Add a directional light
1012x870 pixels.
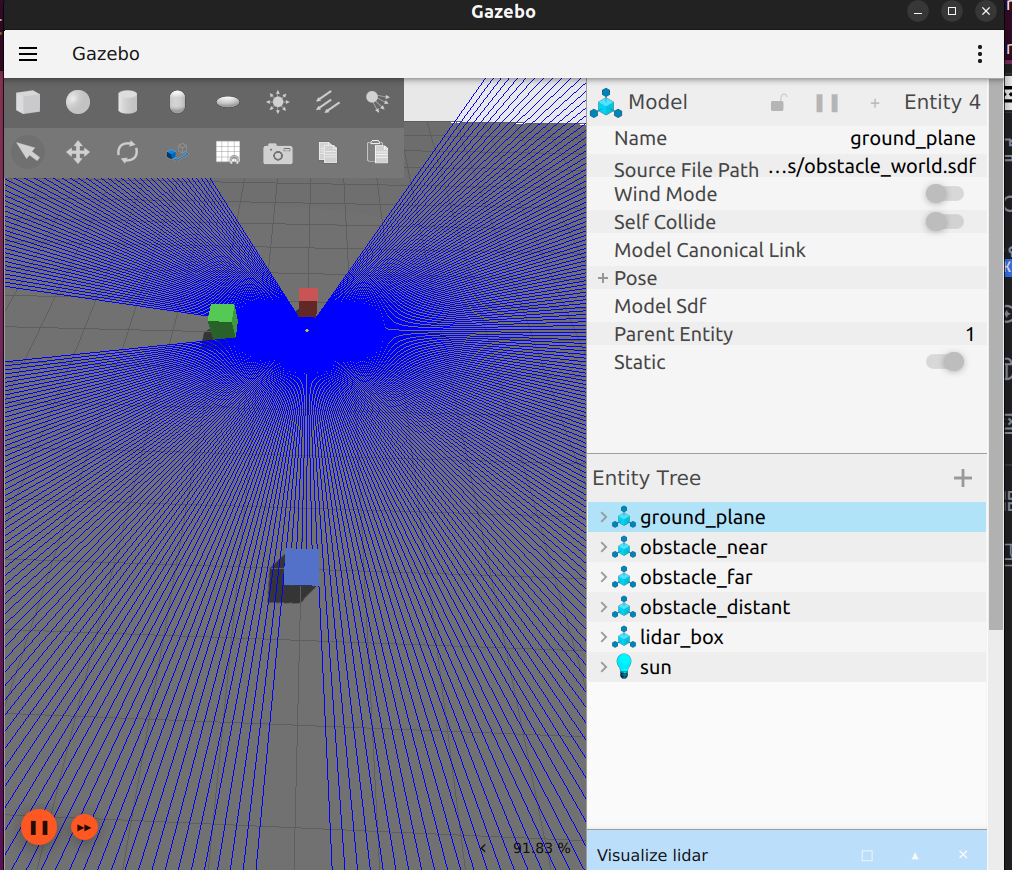(328, 102)
